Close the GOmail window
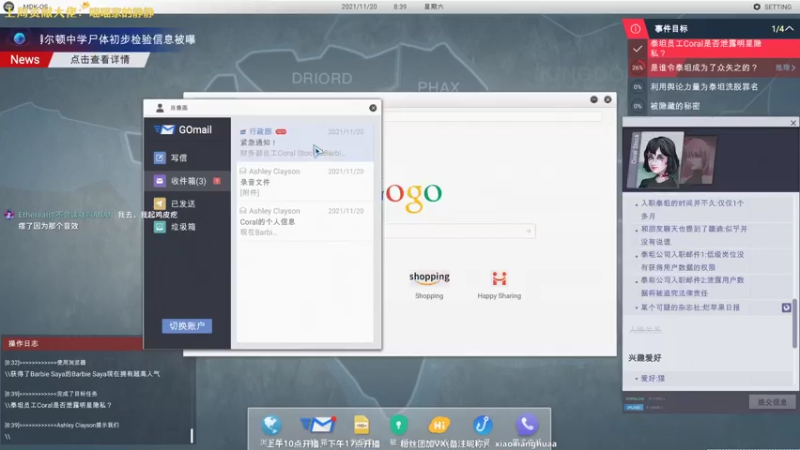The width and height of the screenshot is (800, 450). (373, 108)
